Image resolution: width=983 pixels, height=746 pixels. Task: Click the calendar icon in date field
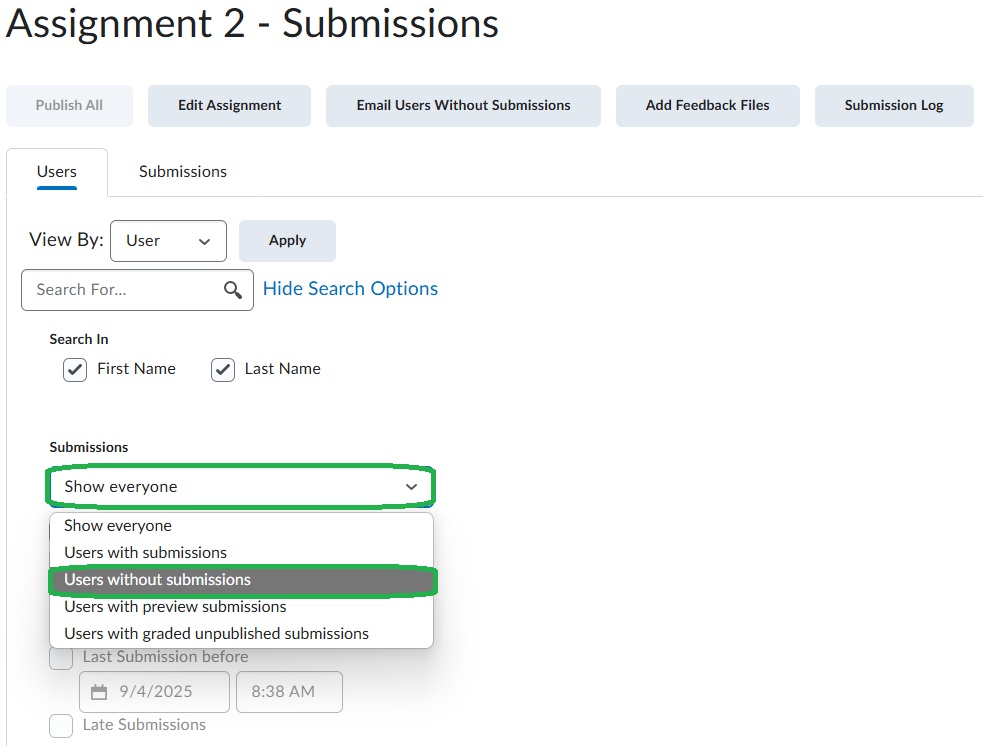pos(98,692)
